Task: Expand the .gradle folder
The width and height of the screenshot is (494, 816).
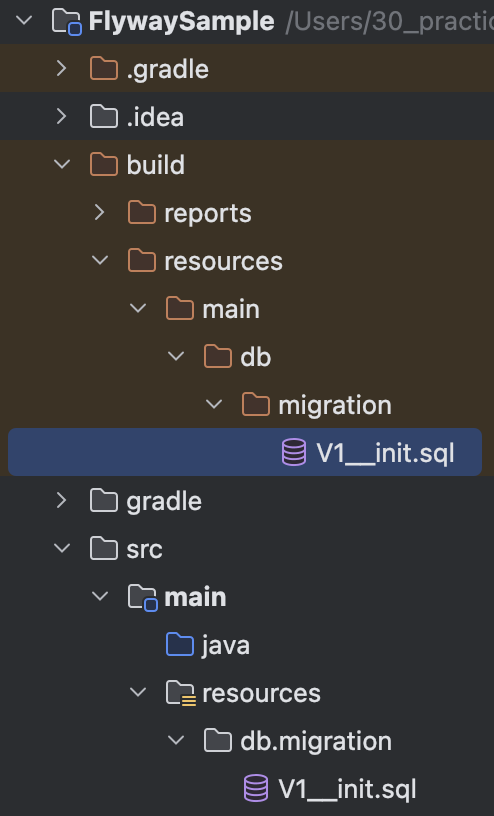Action: 62,69
